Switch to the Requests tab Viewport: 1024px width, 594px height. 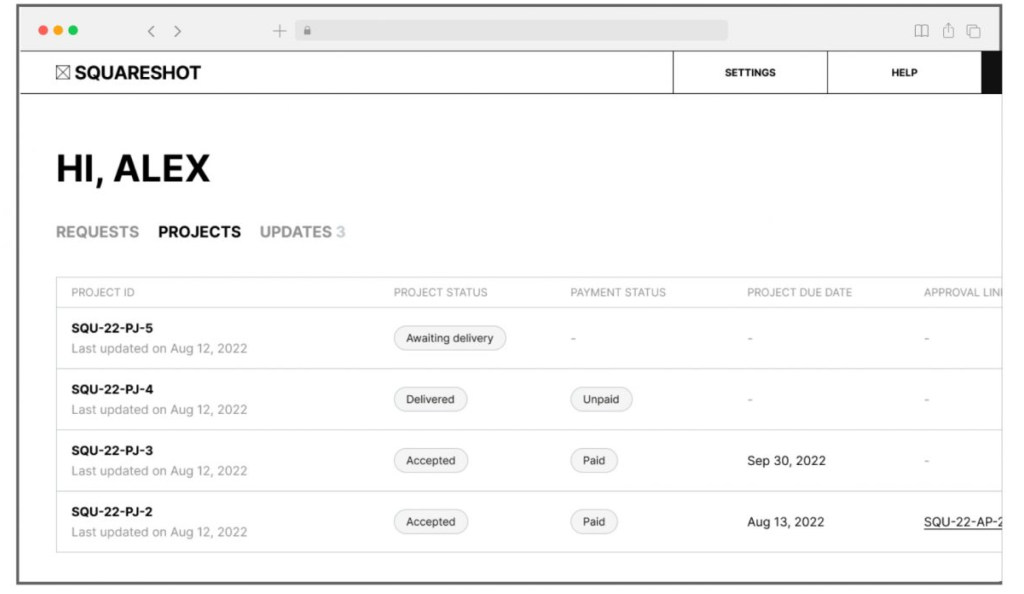(97, 232)
